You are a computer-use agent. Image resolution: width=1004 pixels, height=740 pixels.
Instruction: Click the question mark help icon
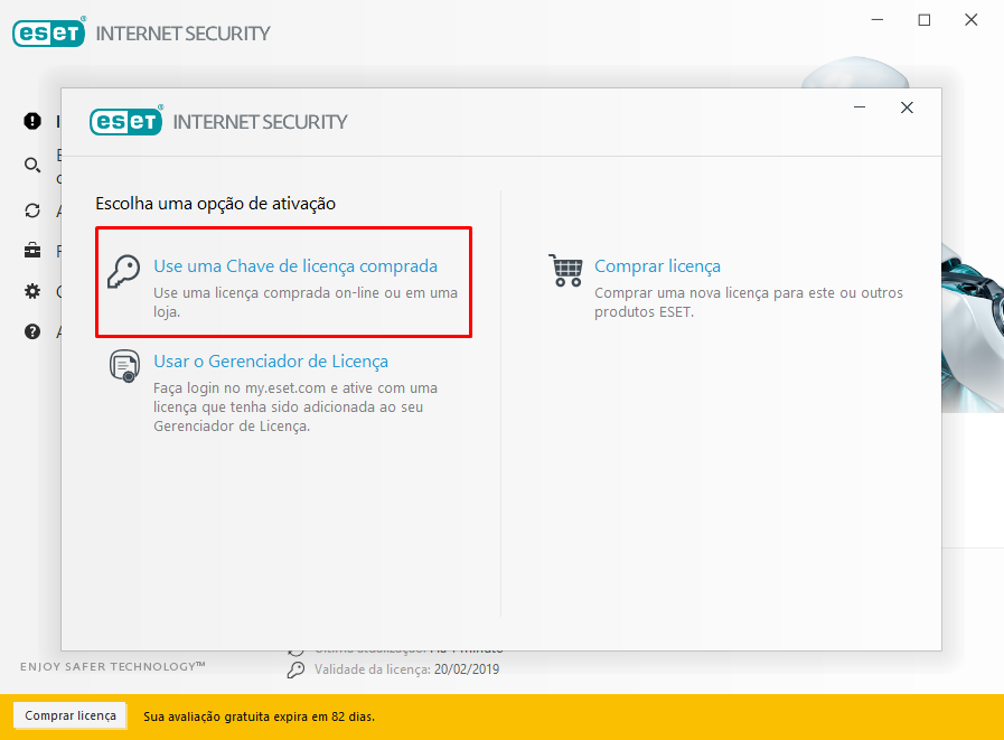click(33, 331)
